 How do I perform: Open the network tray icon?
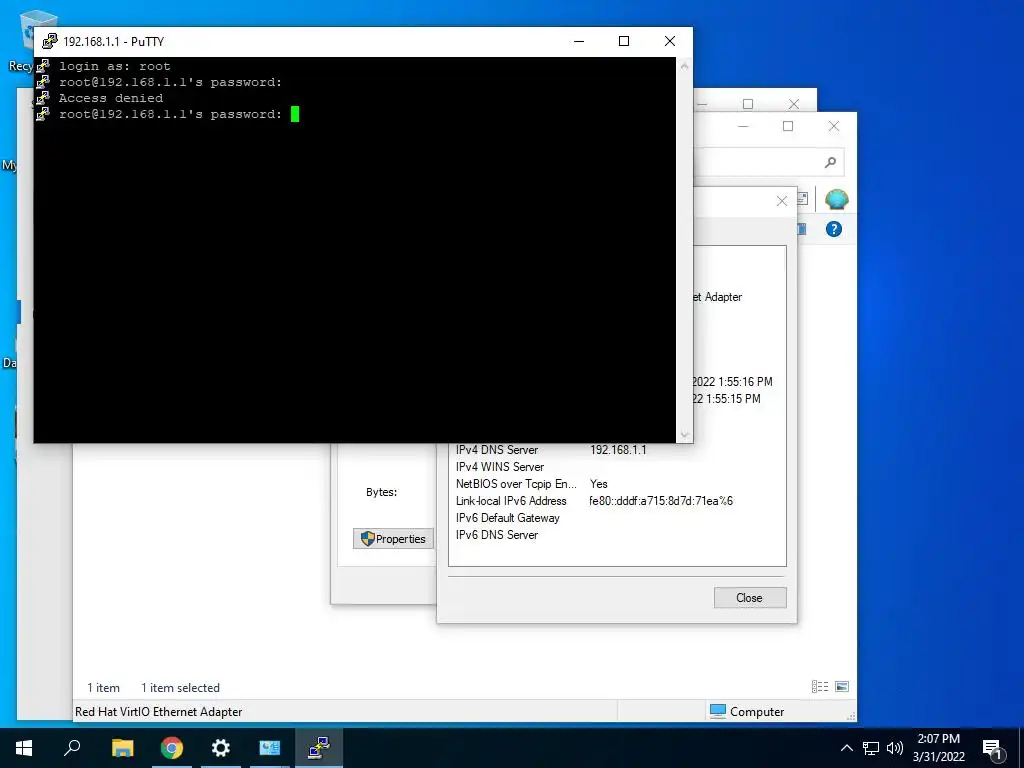coord(871,748)
